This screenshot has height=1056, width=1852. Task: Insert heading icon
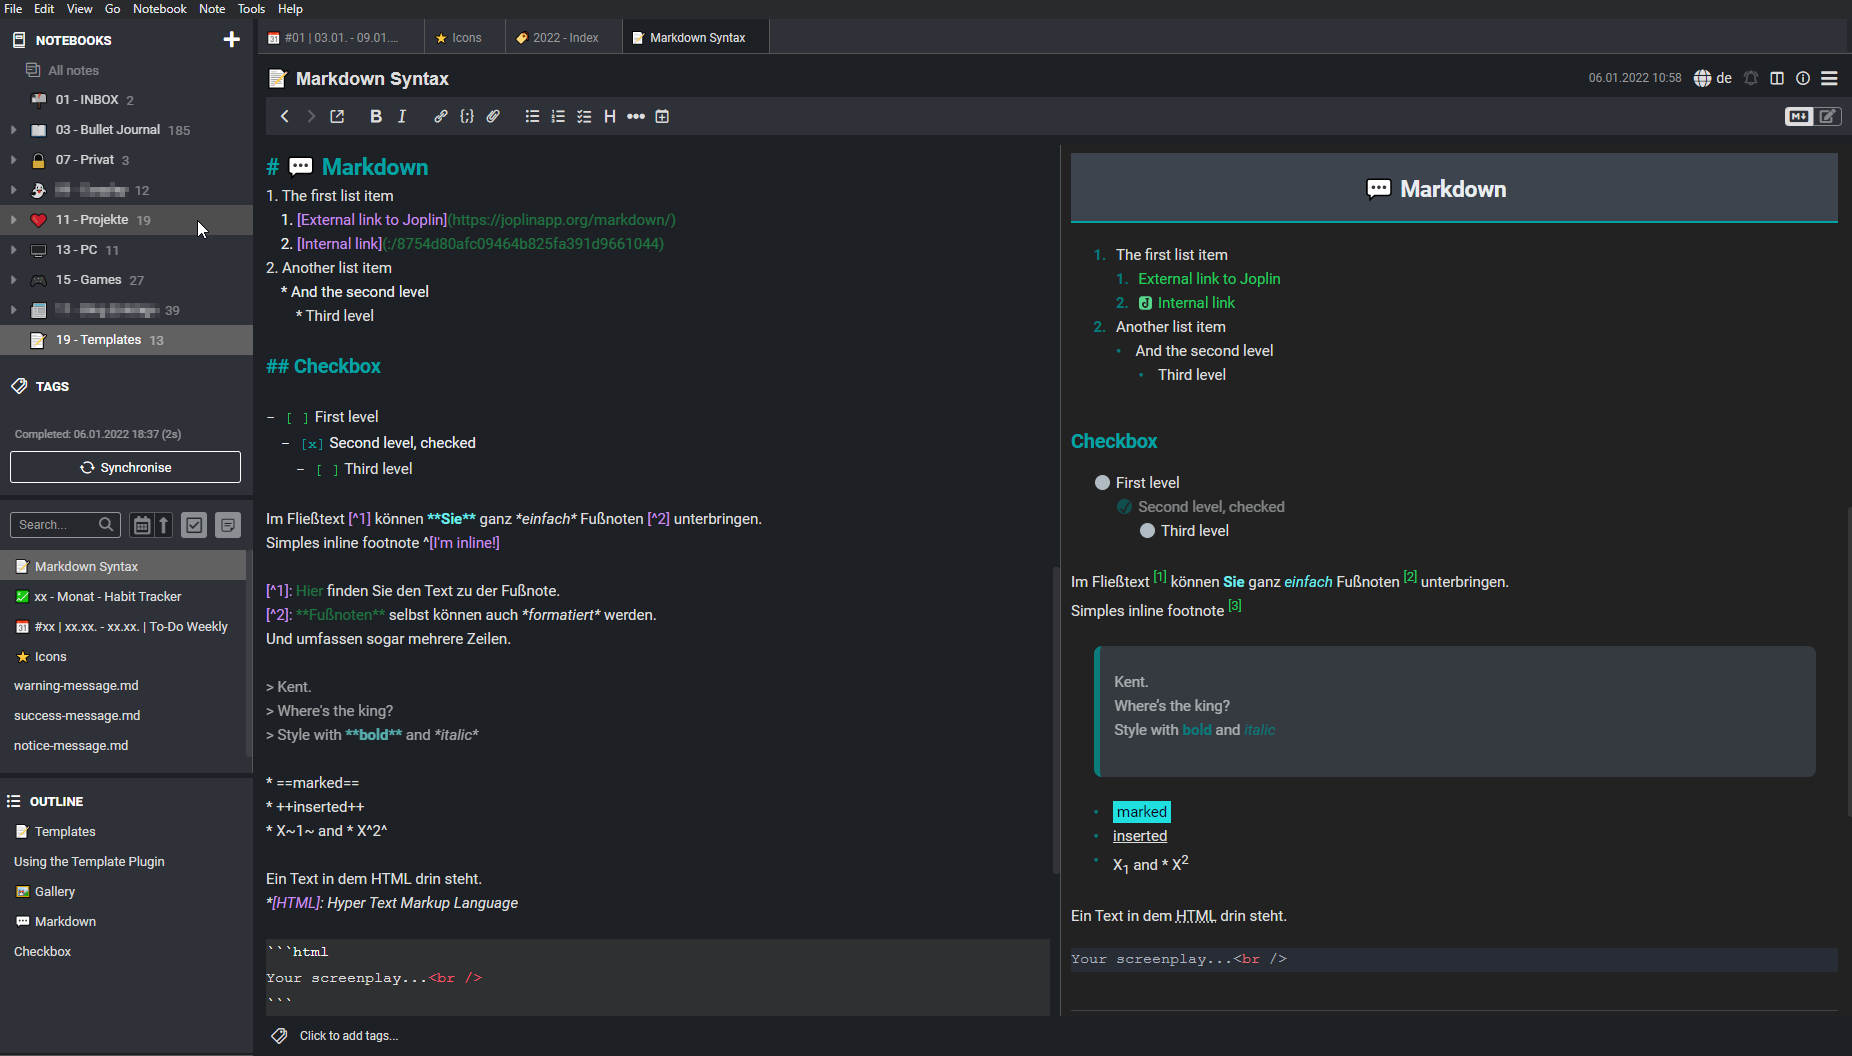(610, 117)
